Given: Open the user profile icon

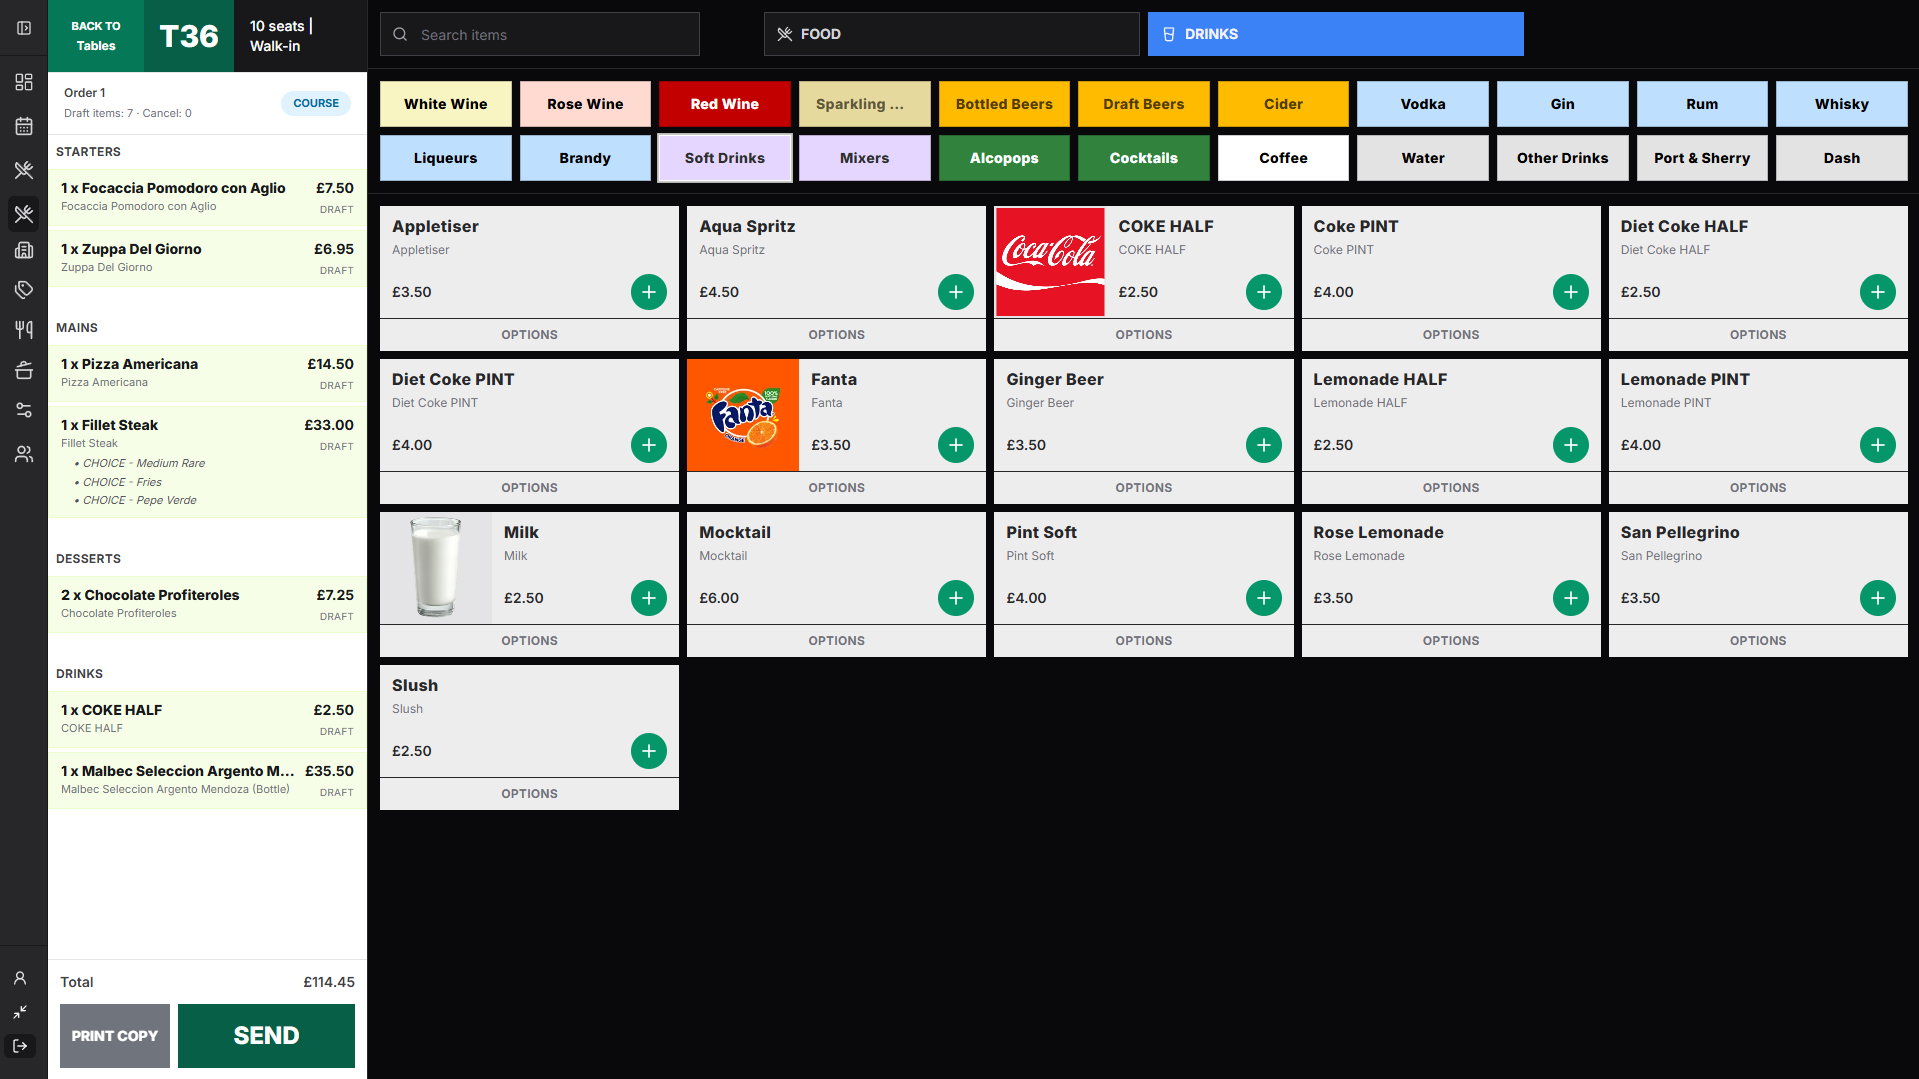Looking at the screenshot, I should (20, 978).
